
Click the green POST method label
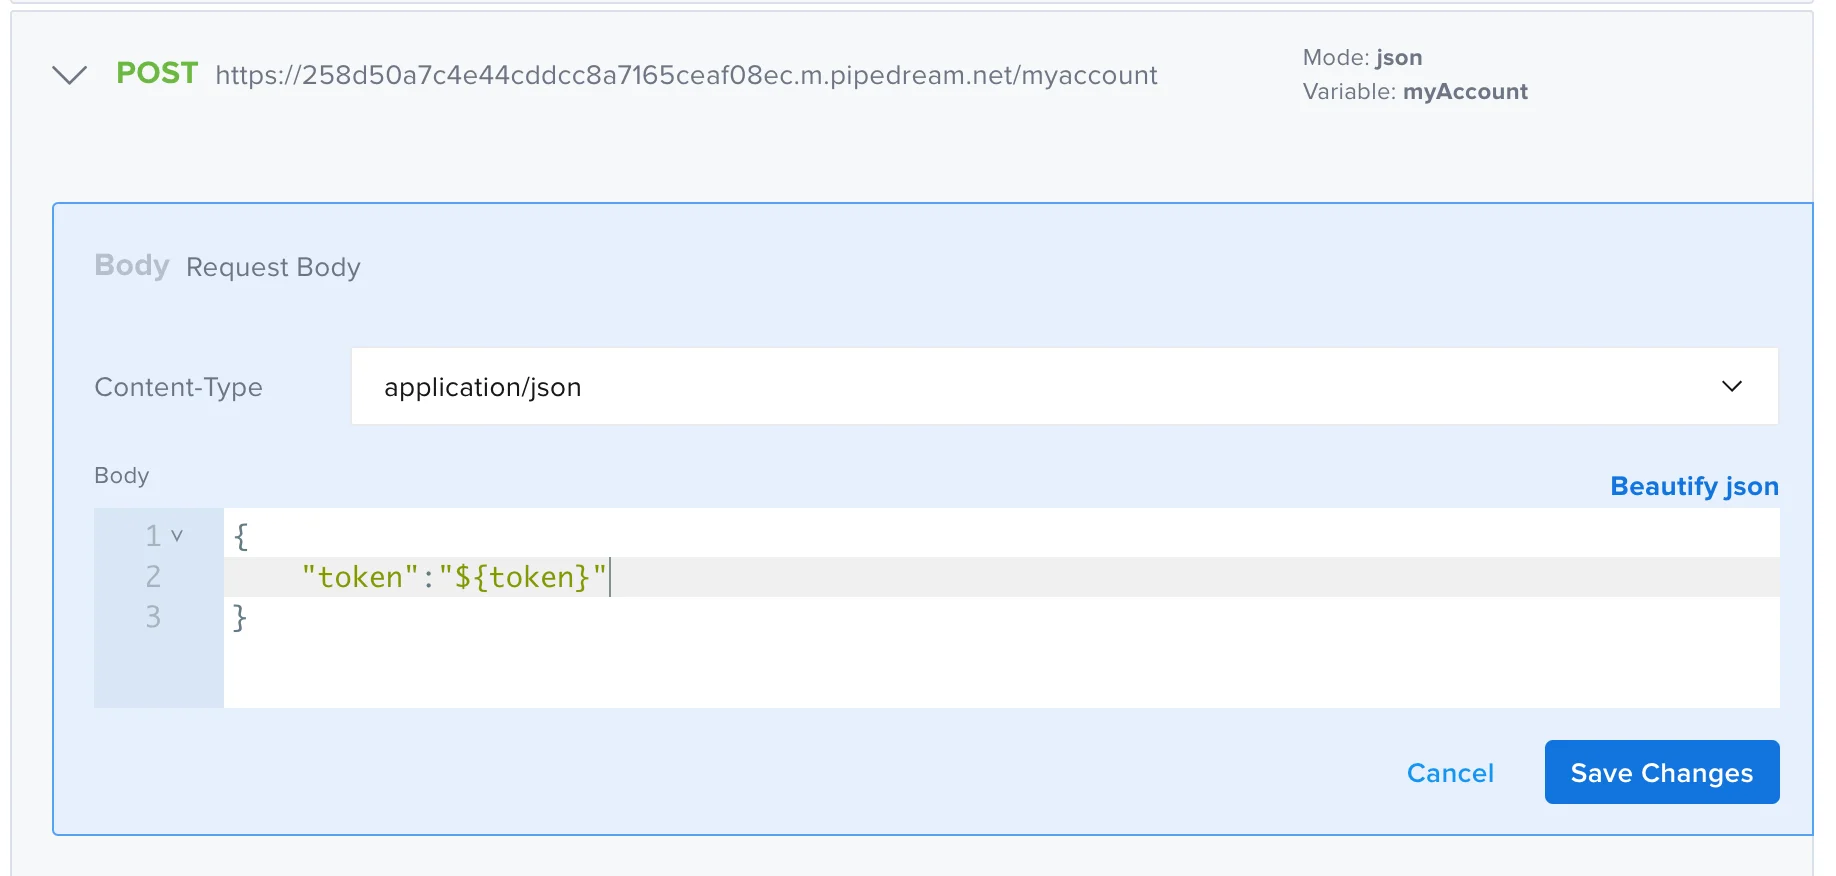click(x=157, y=73)
